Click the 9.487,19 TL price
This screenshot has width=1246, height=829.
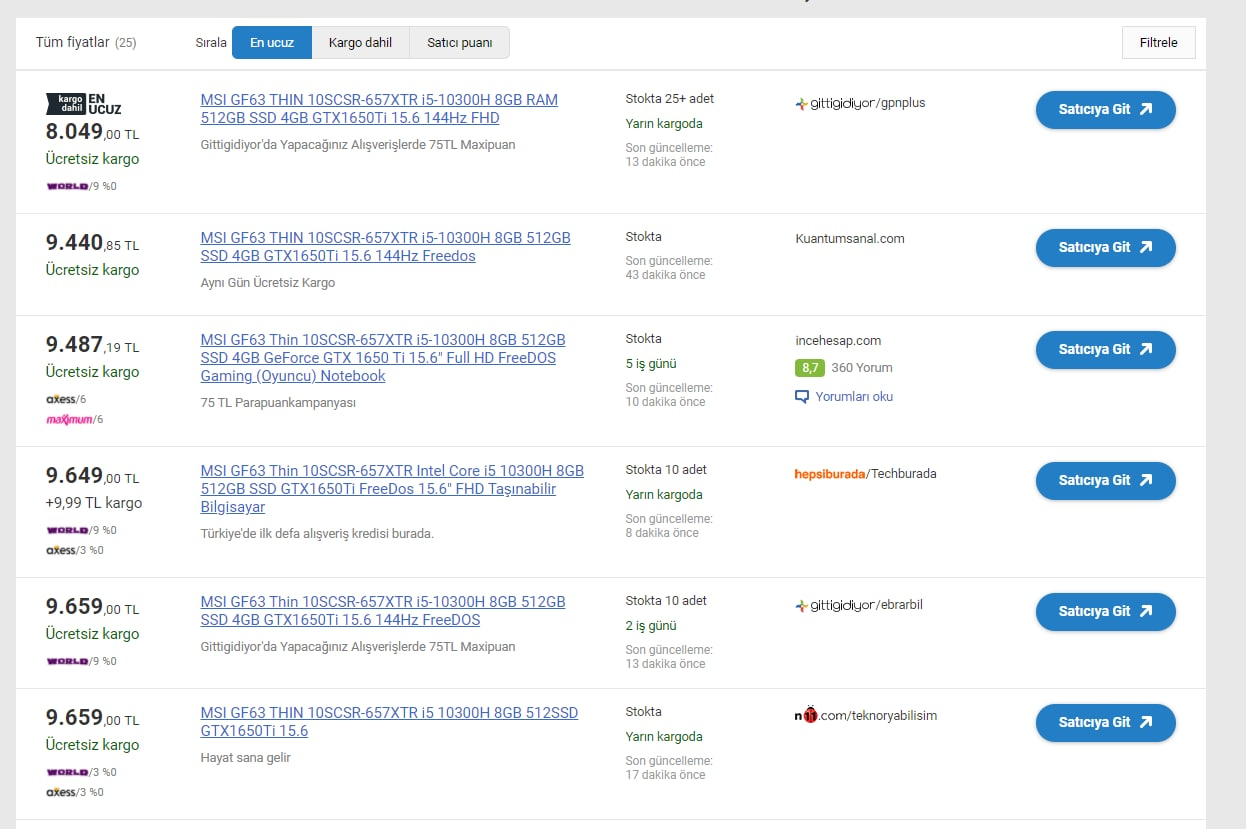pyautogui.click(x=92, y=345)
